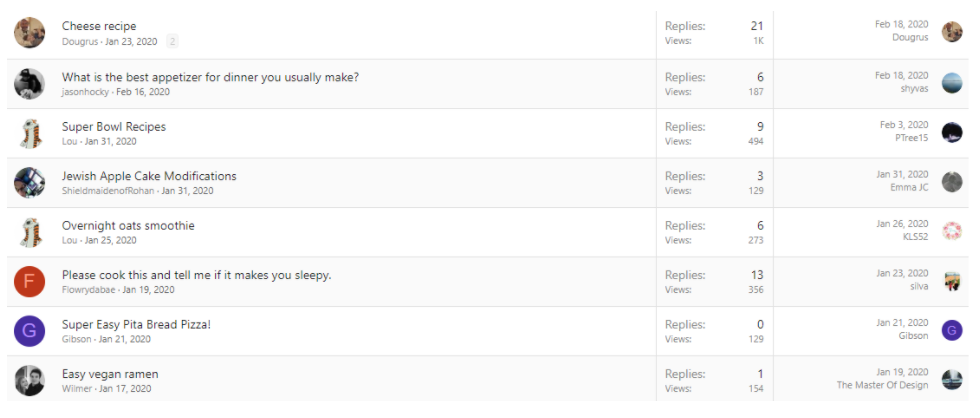Open Dougrus avatar beside Cheese recipe thread
This screenshot has width=980, height=418.
point(29,33)
